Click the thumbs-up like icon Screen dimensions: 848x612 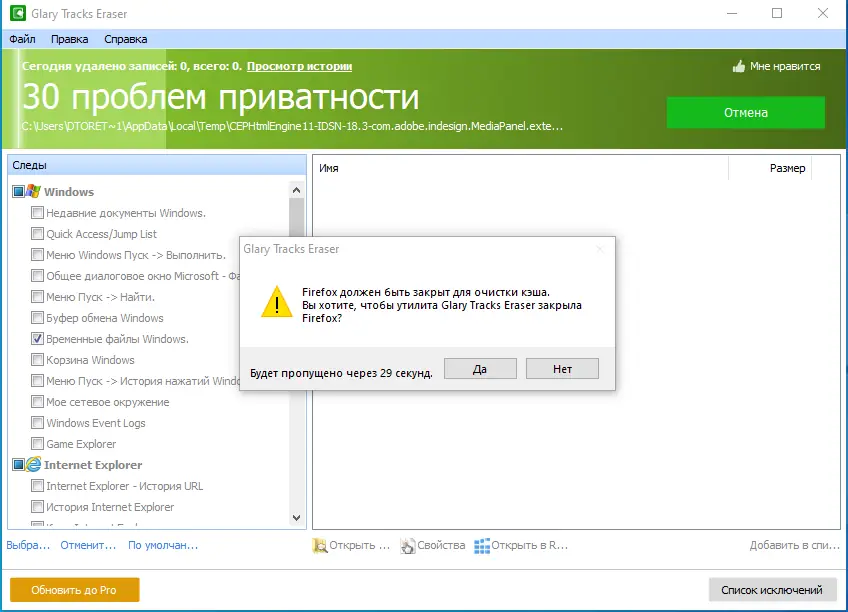tap(739, 66)
